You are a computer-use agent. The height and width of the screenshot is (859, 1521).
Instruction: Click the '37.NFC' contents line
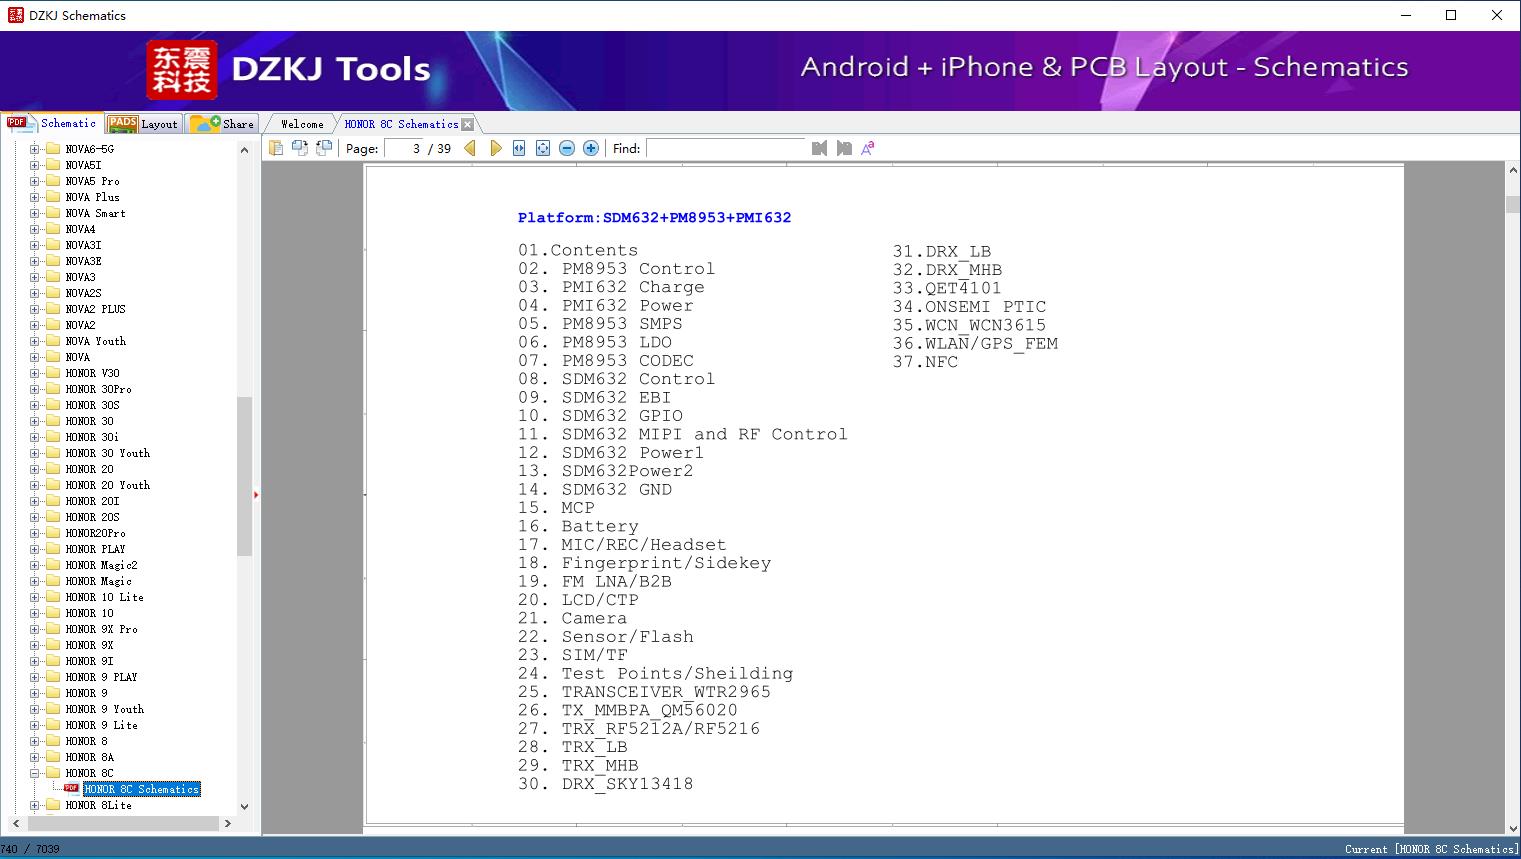(925, 362)
